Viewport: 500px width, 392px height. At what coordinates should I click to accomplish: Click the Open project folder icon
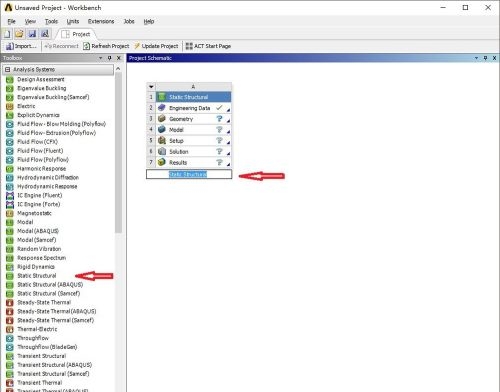pos(19,34)
